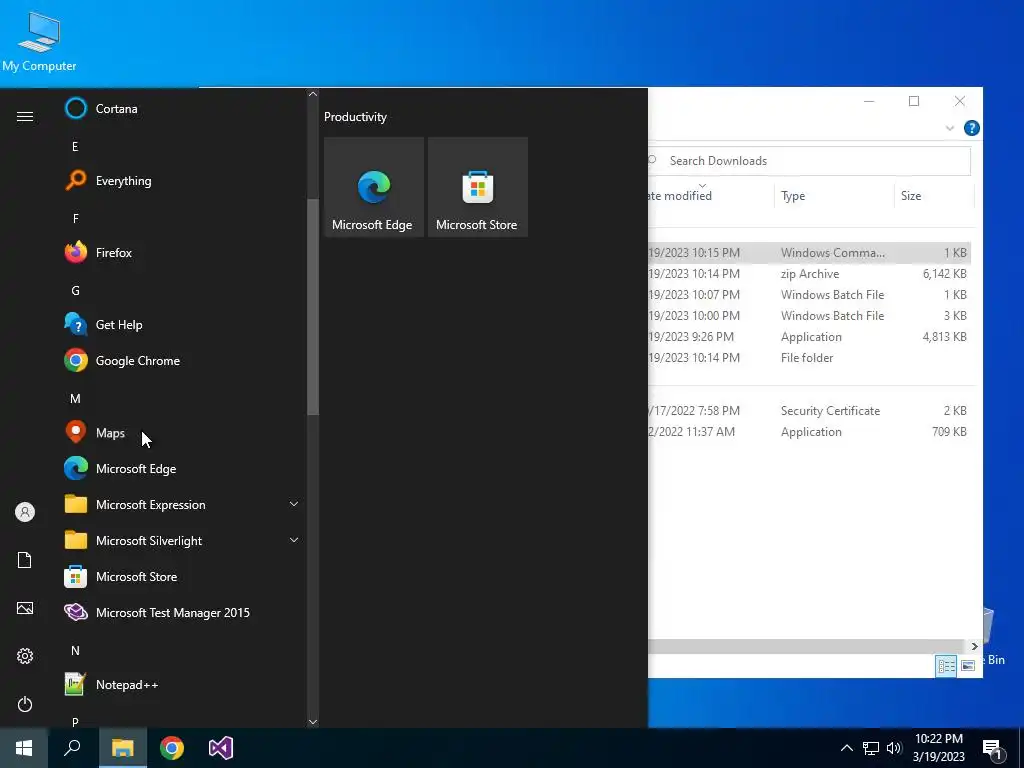Open Visual Studio from taskbar
Image resolution: width=1024 pixels, height=768 pixels.
221,748
